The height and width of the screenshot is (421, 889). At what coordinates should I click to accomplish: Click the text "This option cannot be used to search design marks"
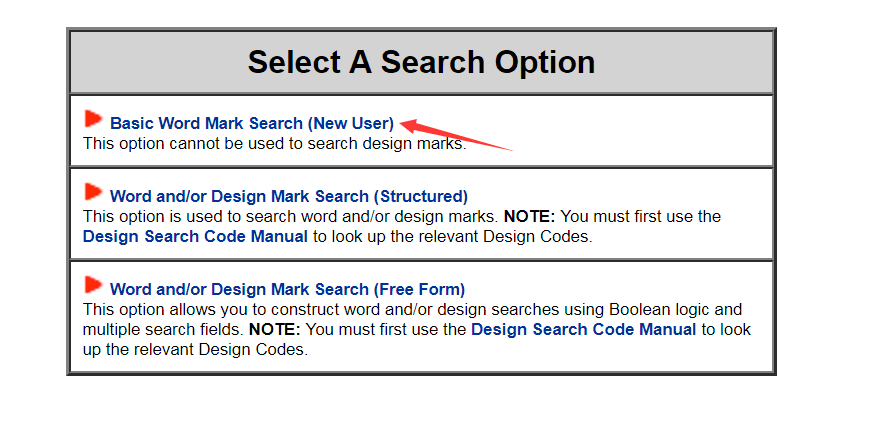click(273, 143)
